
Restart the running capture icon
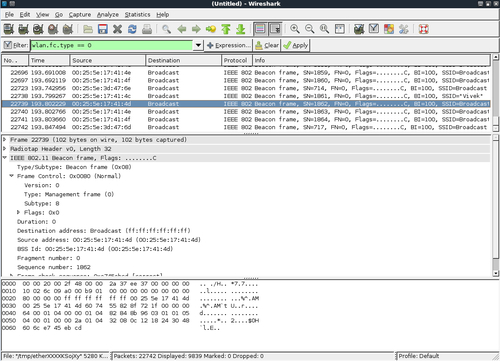(x=68, y=29)
